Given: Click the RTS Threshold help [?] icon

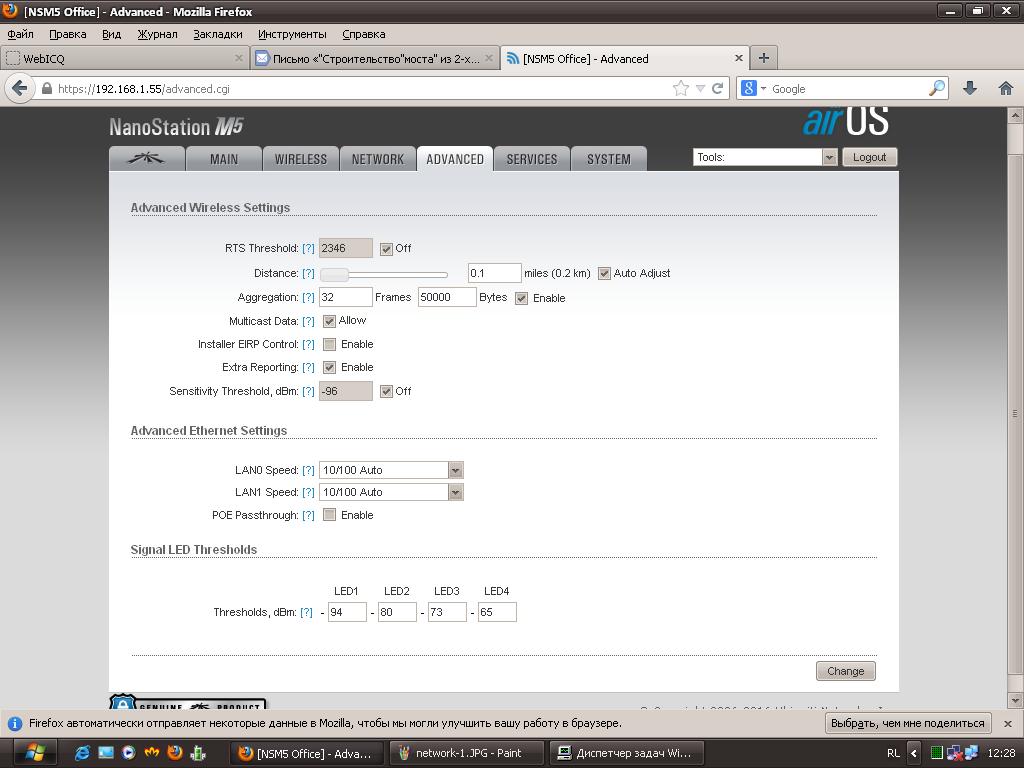Looking at the screenshot, I should tap(308, 248).
